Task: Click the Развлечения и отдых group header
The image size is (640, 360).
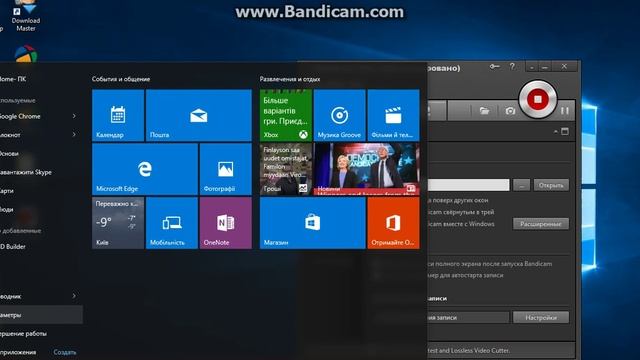Action: click(290, 79)
